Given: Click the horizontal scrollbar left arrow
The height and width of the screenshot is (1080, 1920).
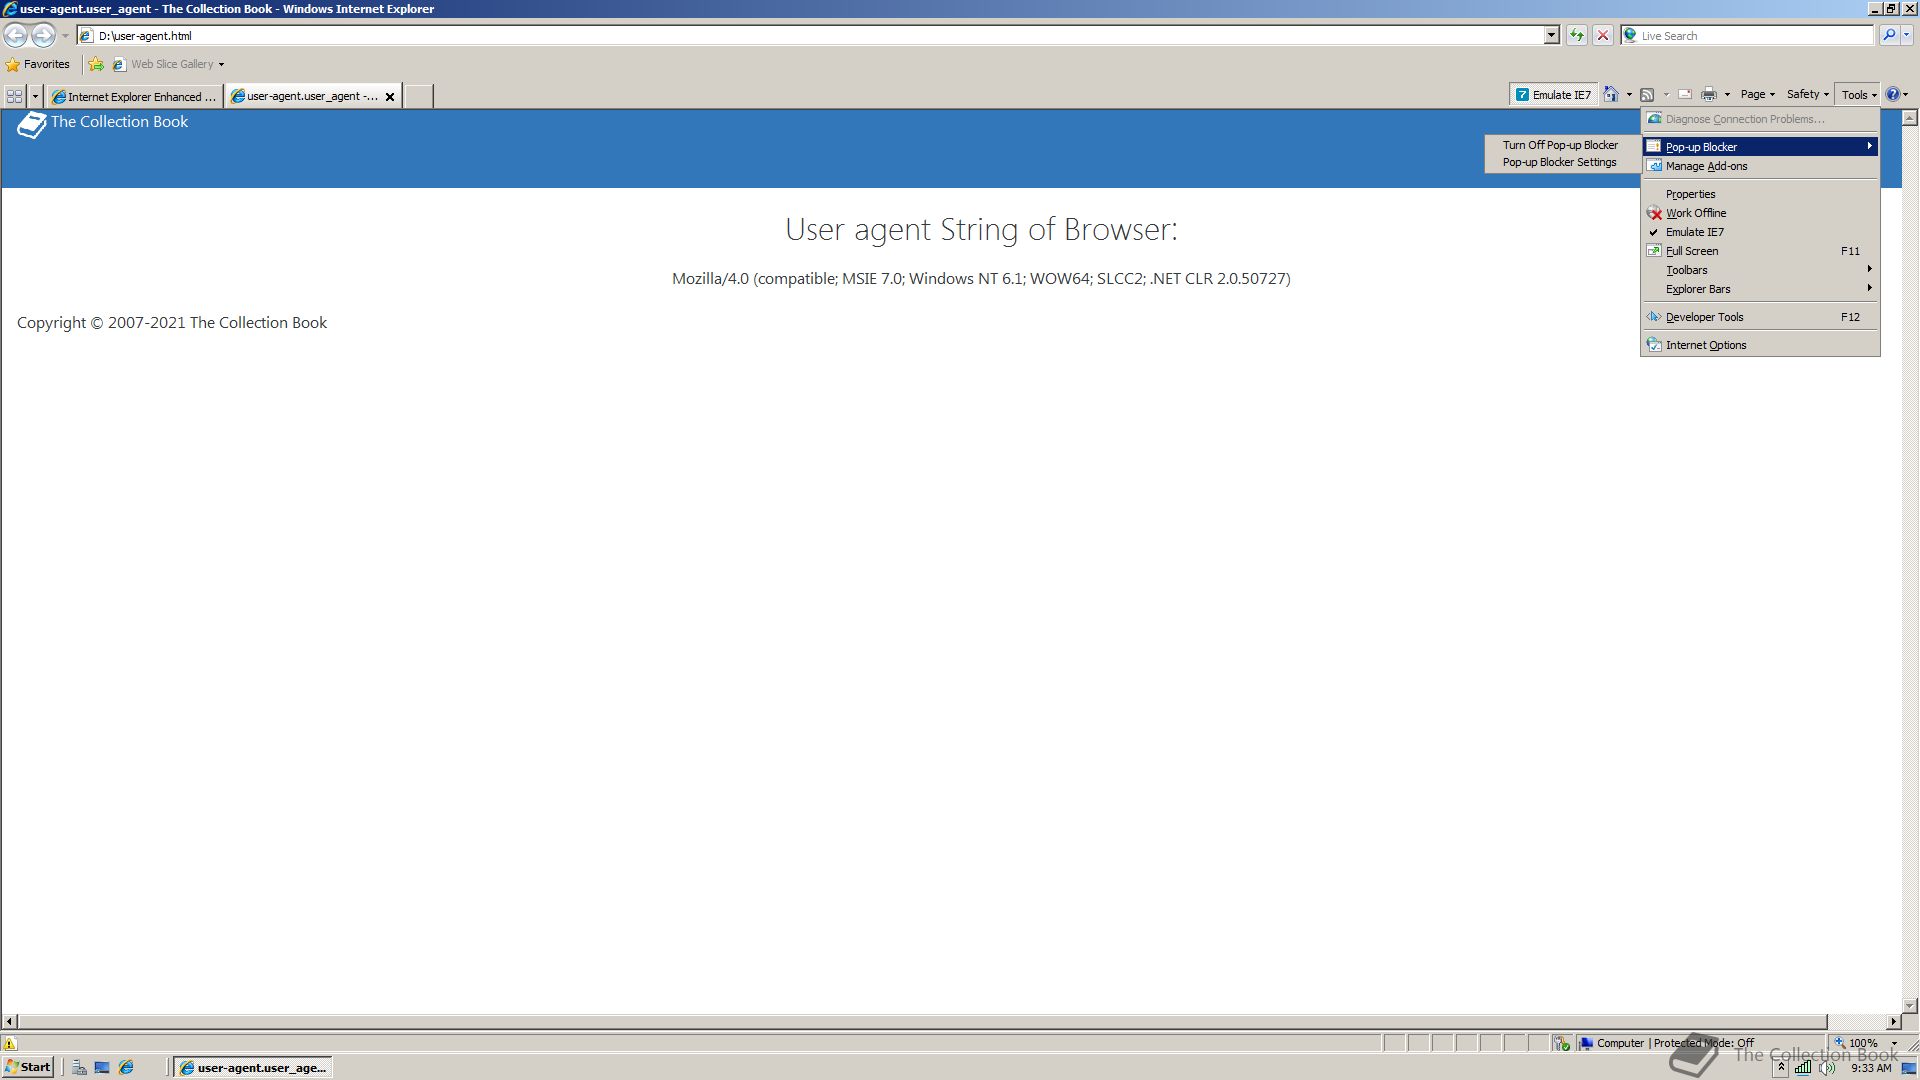Looking at the screenshot, I should [x=10, y=1022].
